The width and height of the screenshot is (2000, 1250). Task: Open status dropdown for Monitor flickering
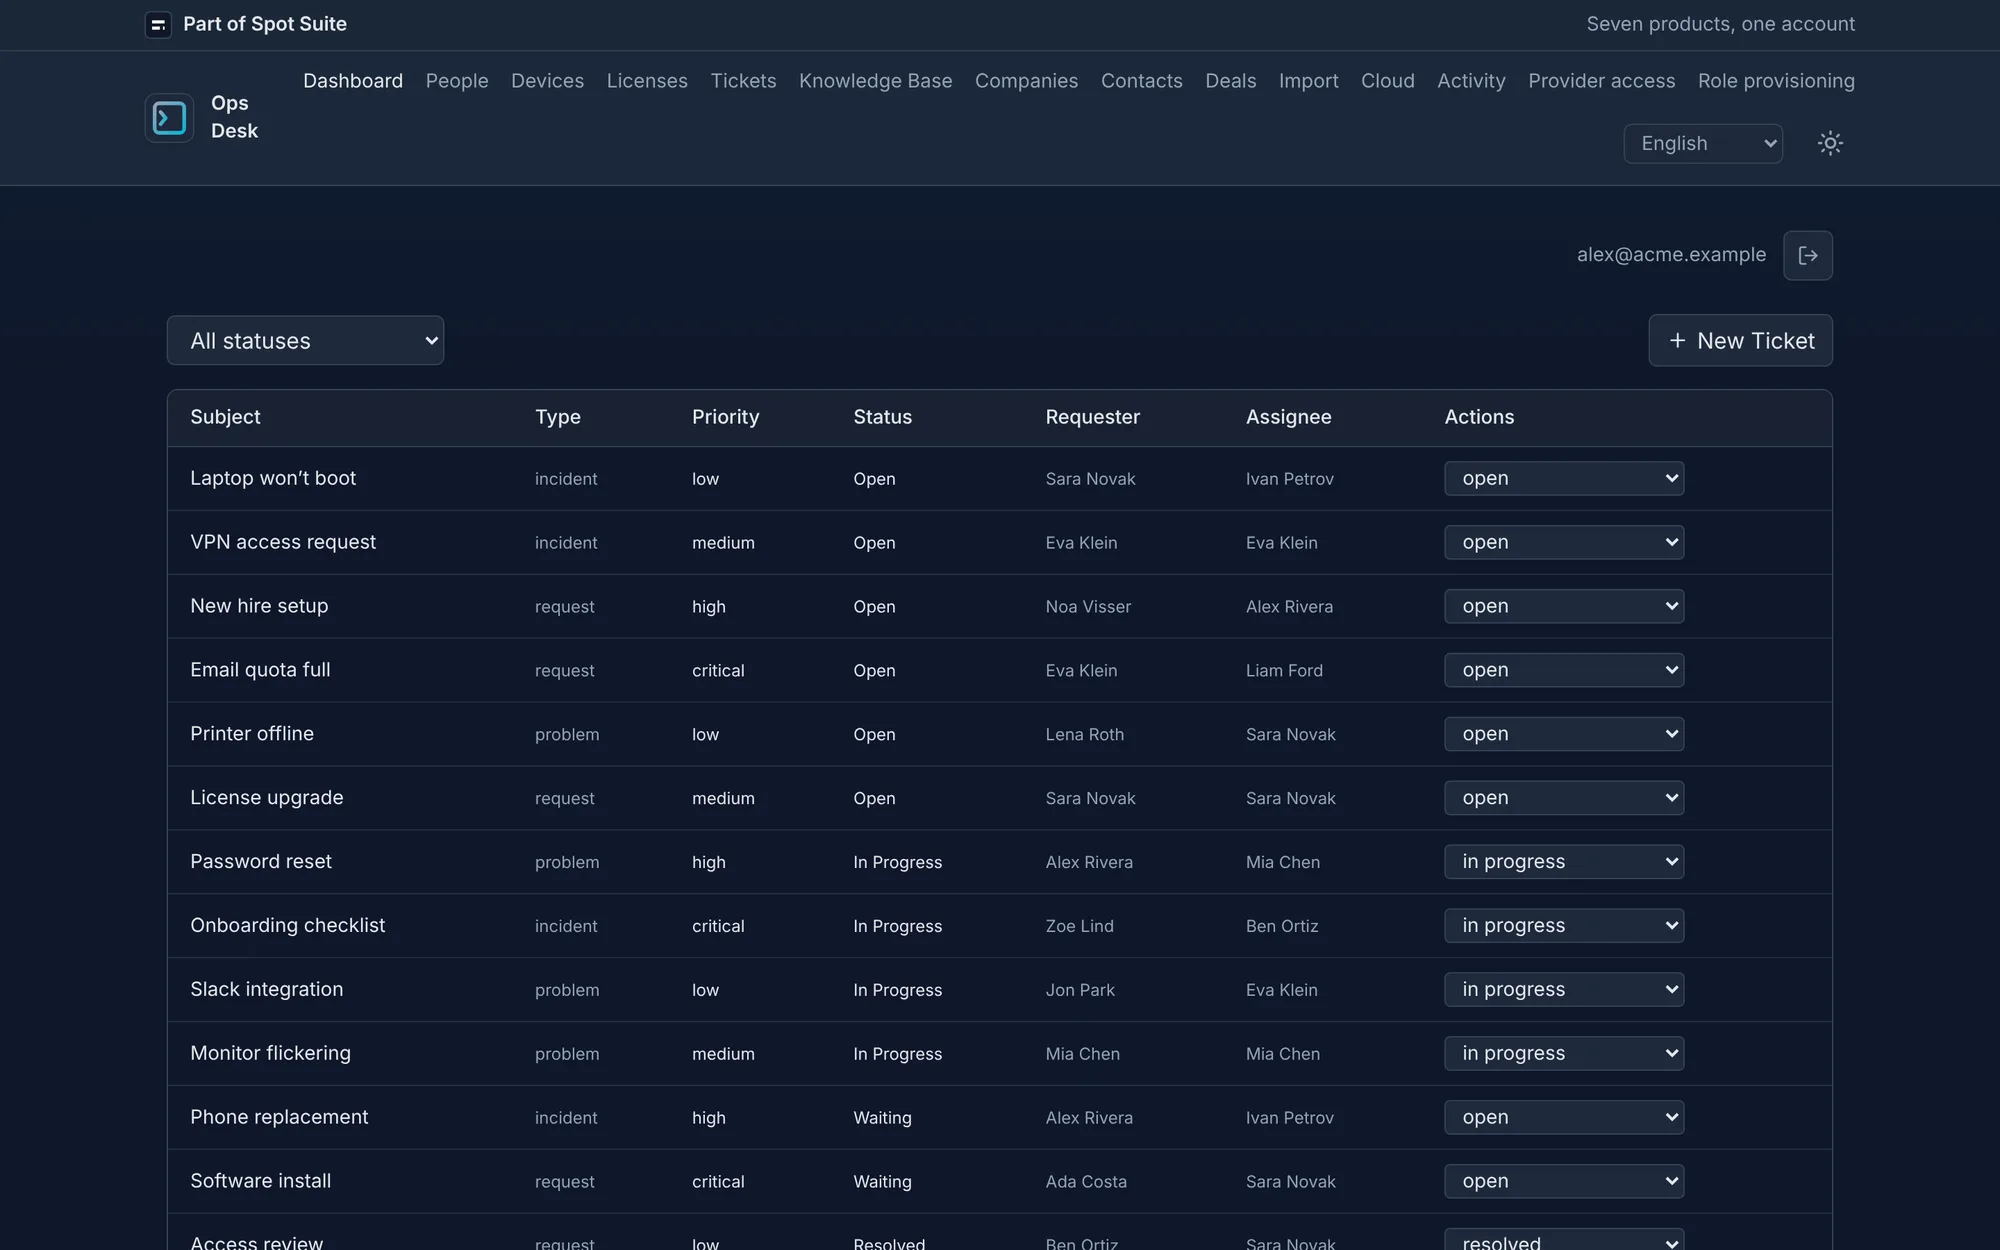[1564, 1053]
